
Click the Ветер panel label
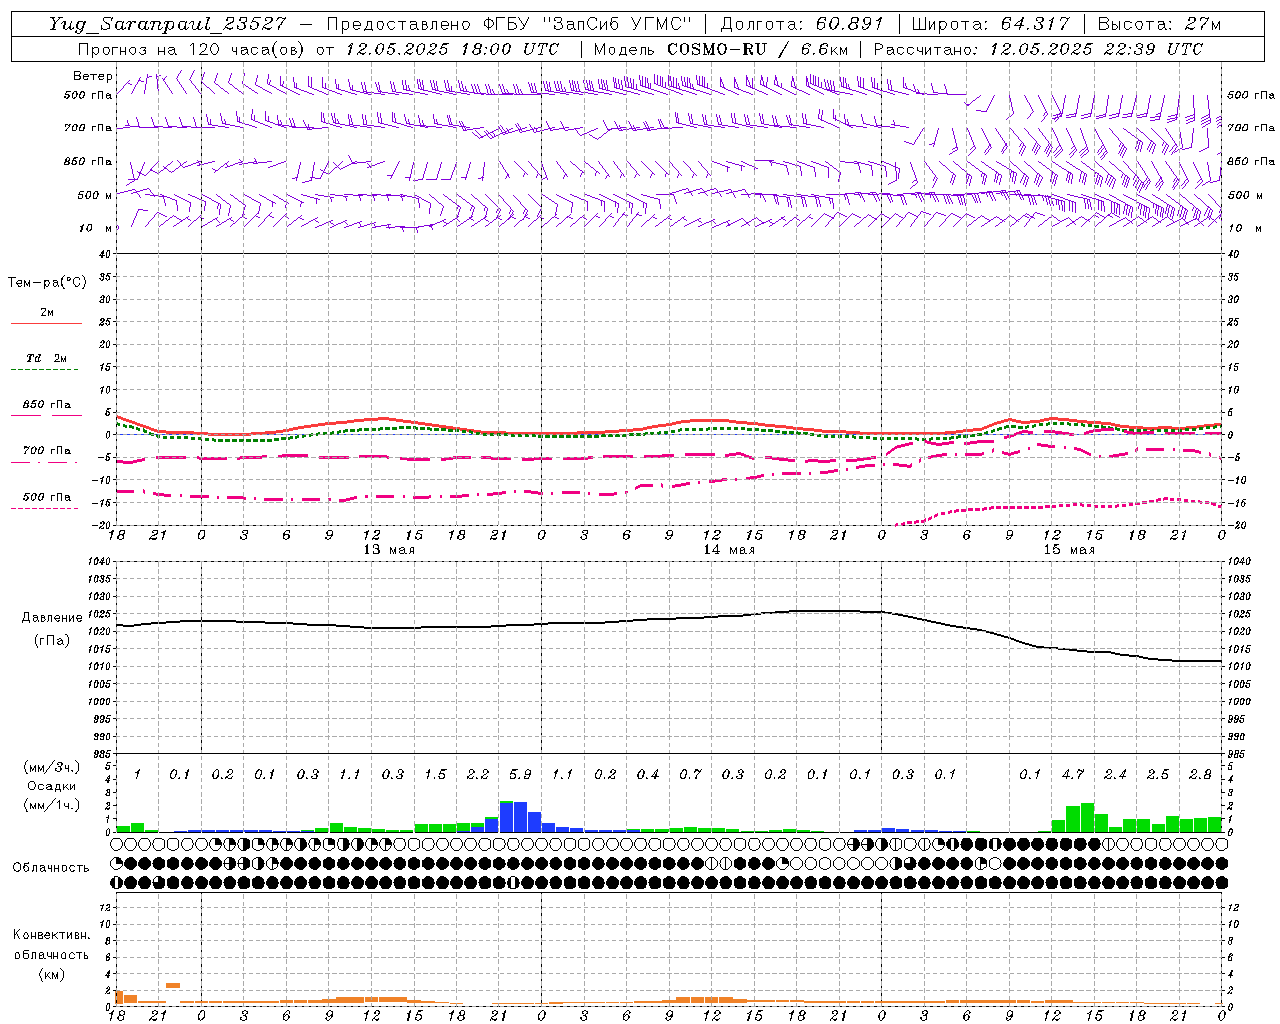[93, 76]
